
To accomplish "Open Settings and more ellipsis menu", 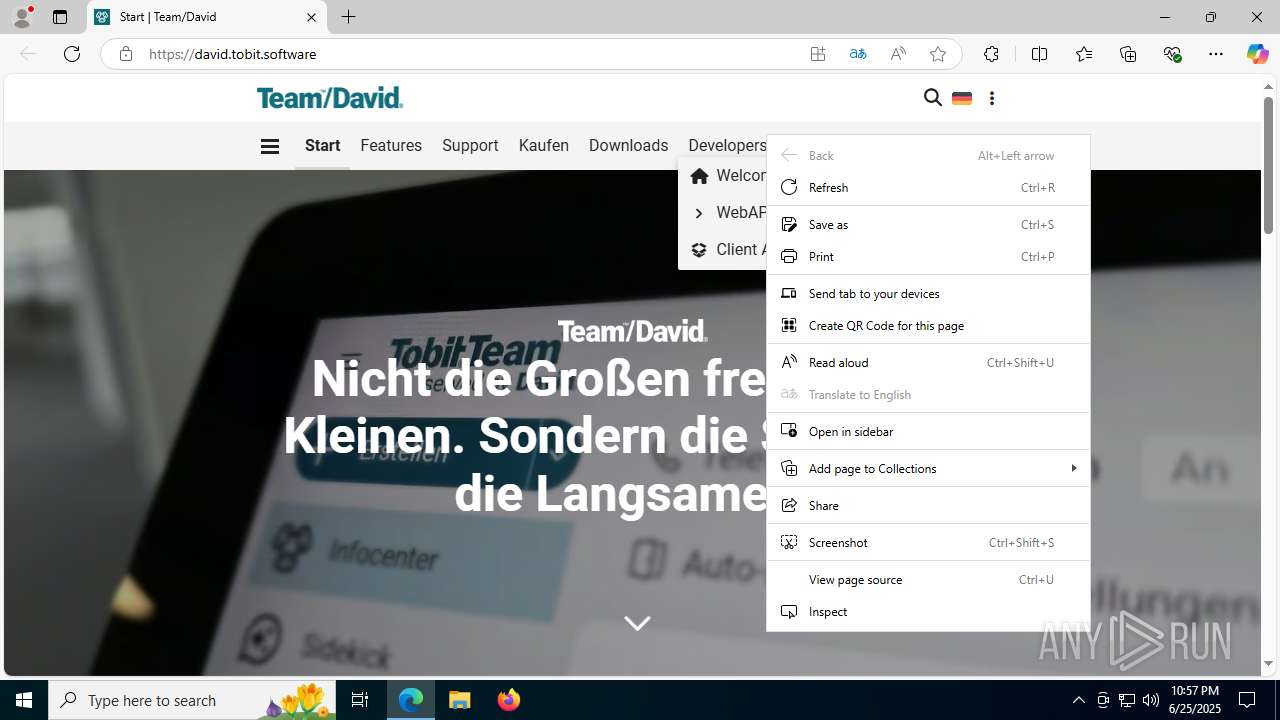I will click(x=1216, y=54).
